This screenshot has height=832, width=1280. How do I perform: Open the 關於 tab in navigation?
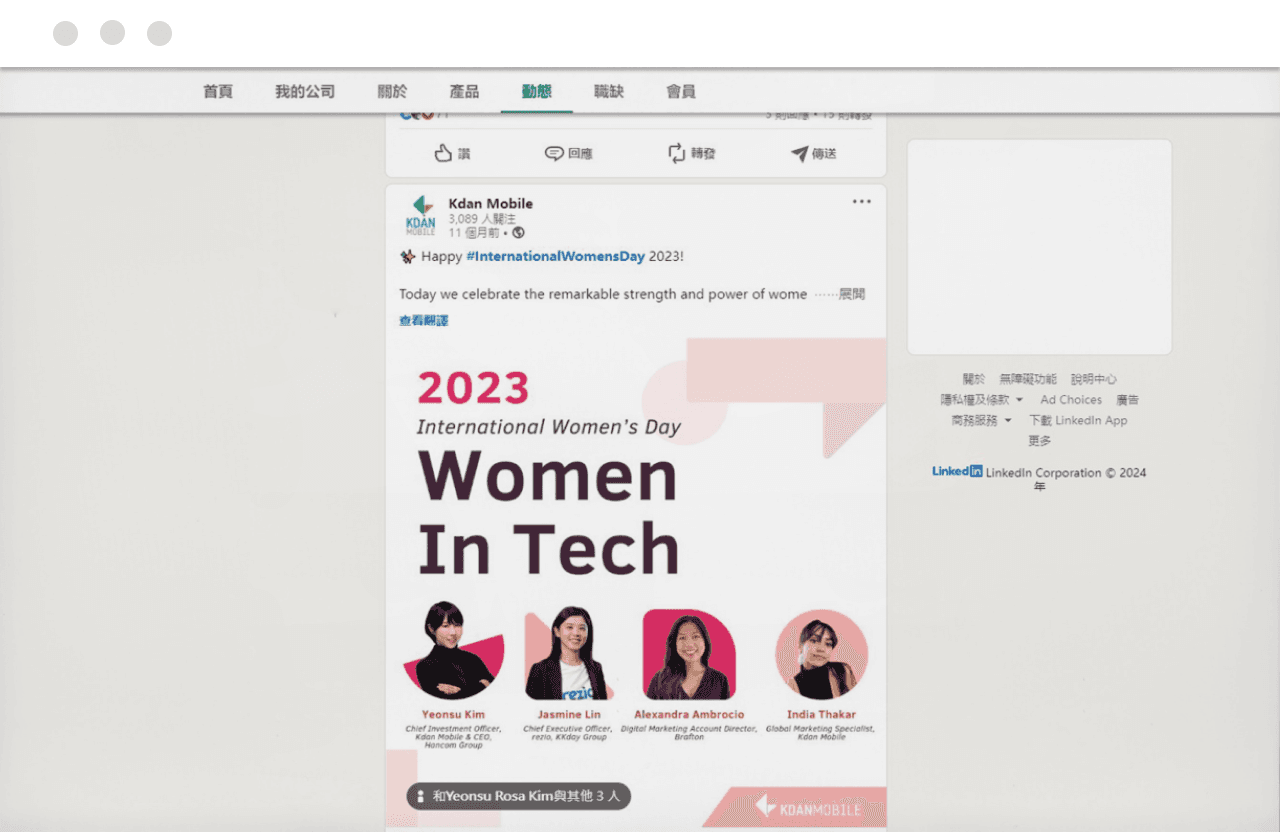pyautogui.click(x=392, y=91)
